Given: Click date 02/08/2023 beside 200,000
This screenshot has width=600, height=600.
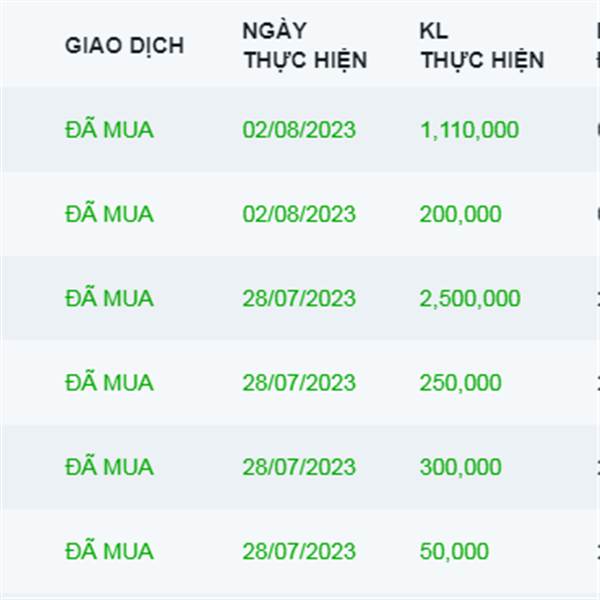Looking at the screenshot, I should point(299,214).
